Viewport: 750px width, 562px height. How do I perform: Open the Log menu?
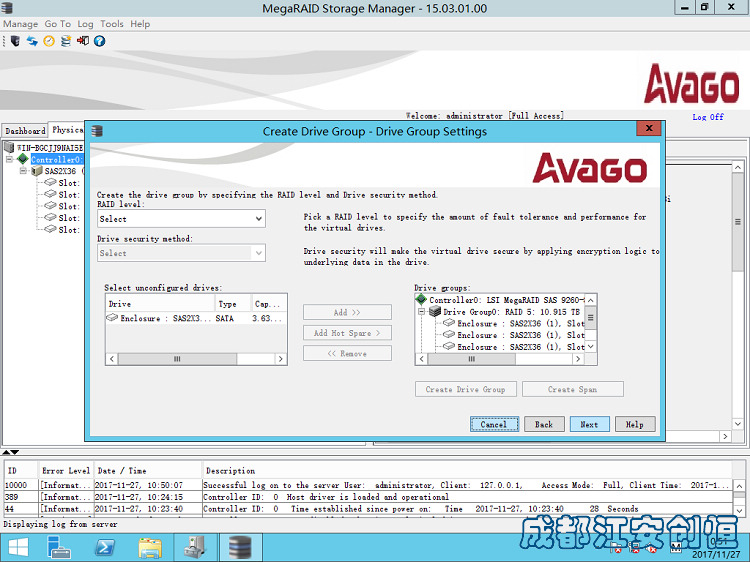(x=85, y=24)
